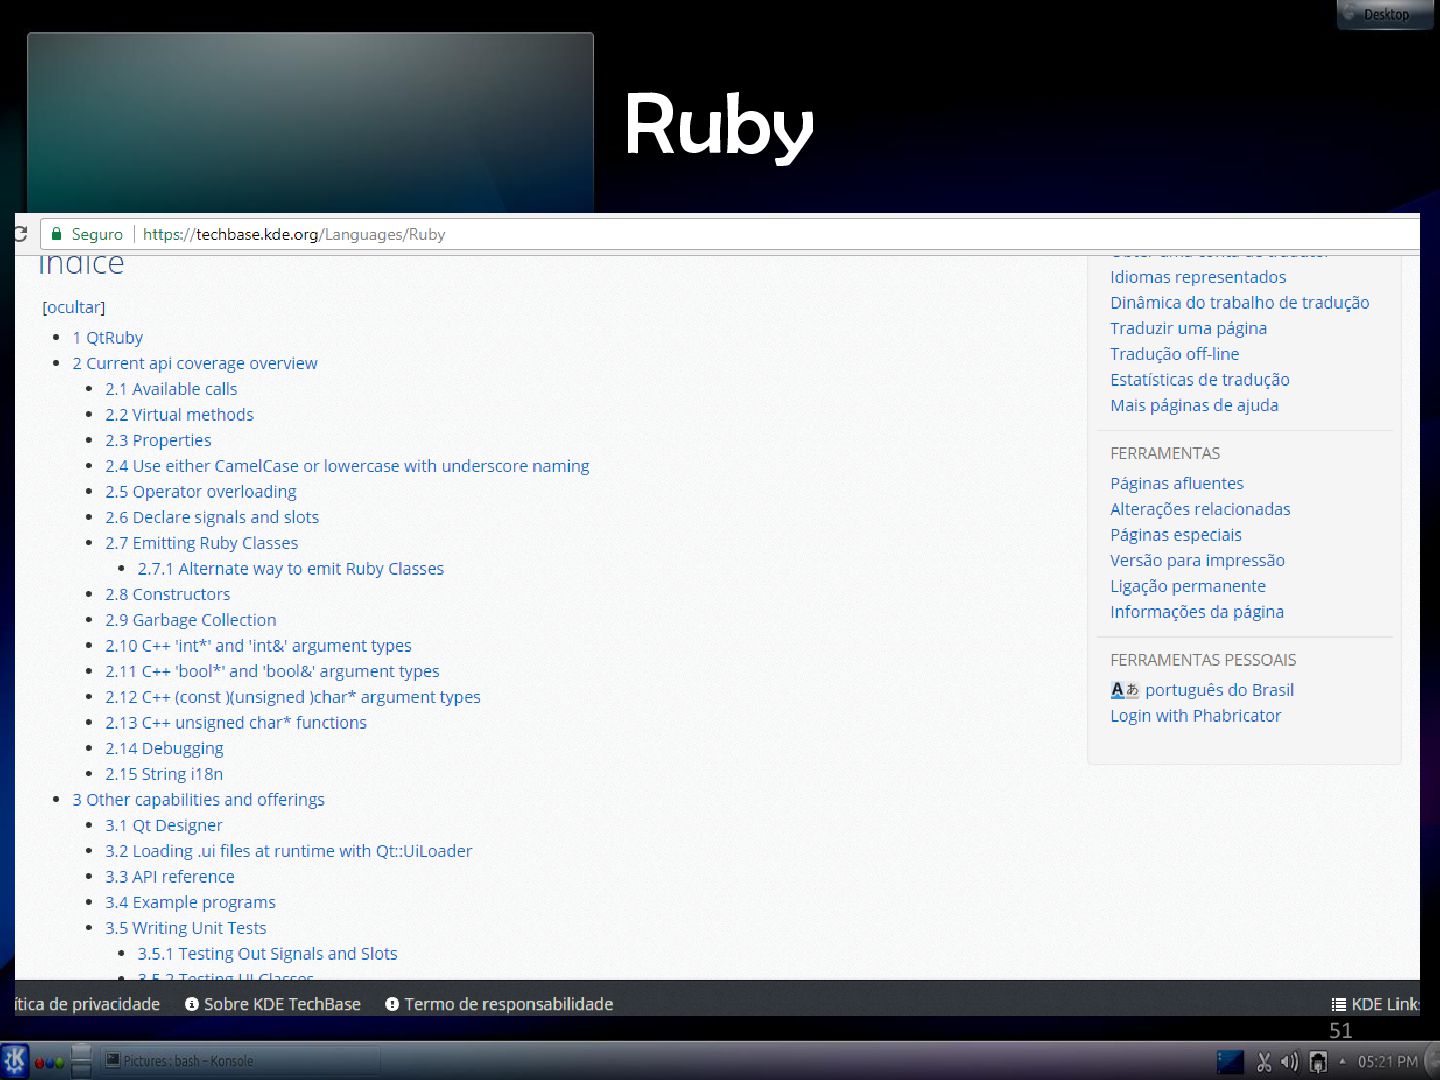Jump to 2.9 Garbage Collection
Viewport: 1440px width, 1080px height.
tap(191, 620)
